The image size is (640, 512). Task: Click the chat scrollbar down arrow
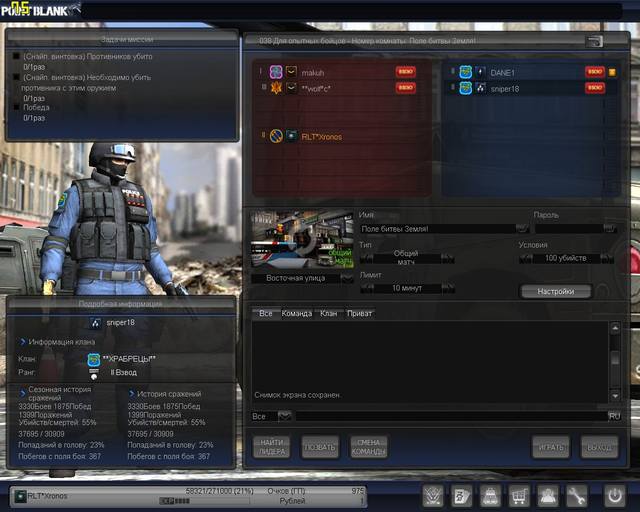[615, 396]
